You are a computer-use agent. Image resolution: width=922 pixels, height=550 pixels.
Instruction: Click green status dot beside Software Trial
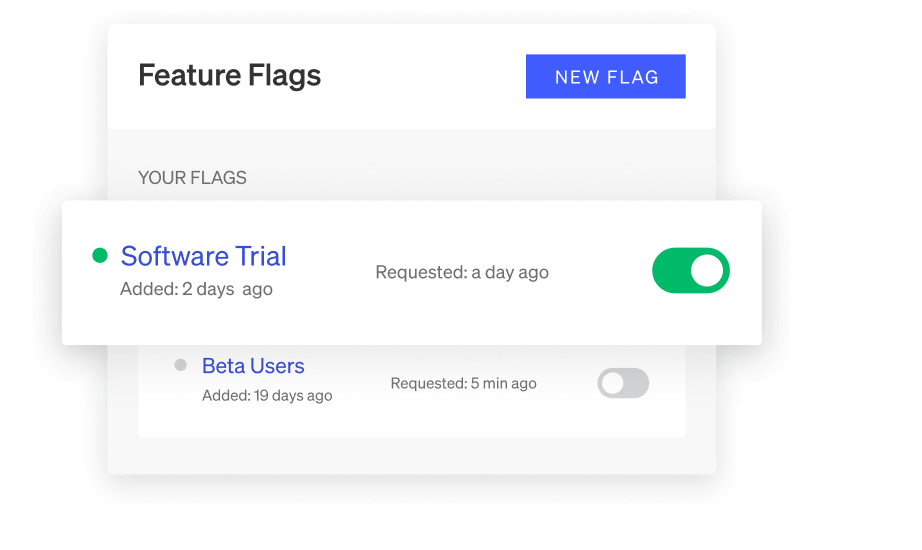point(99,256)
